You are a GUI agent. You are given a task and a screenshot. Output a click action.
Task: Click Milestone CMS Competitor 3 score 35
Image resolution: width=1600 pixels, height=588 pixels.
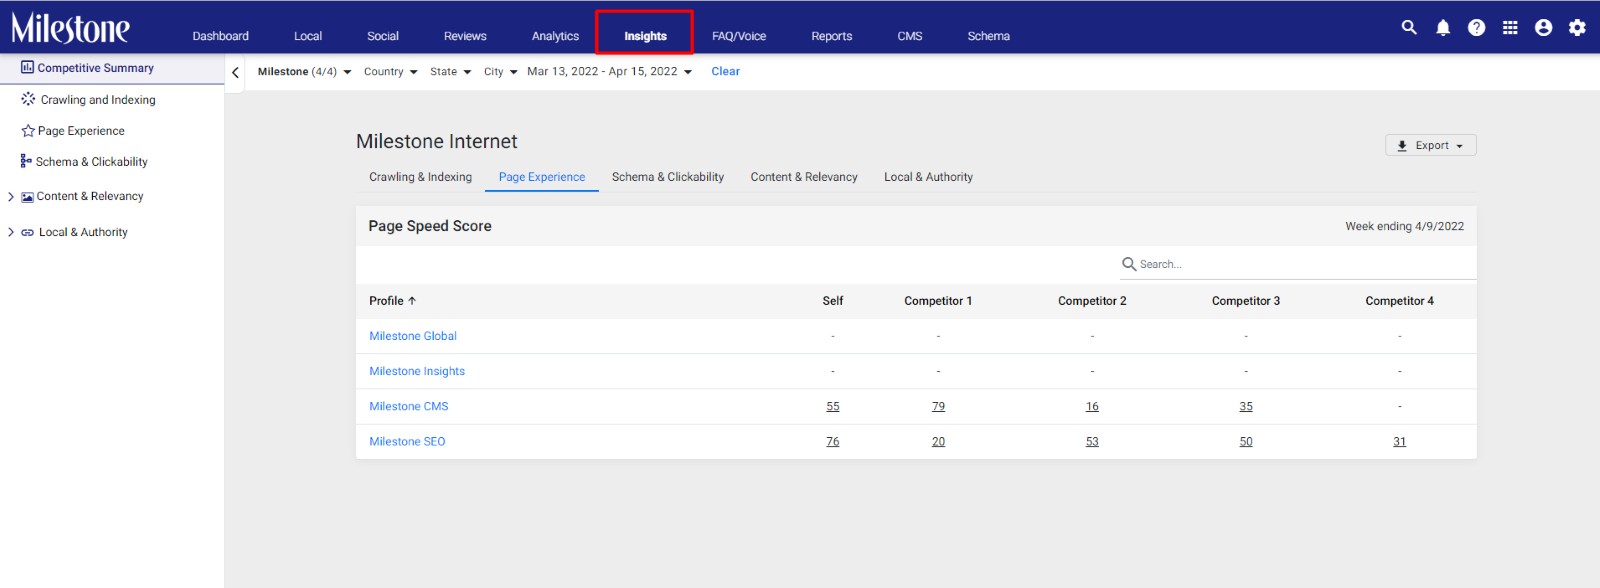1246,407
